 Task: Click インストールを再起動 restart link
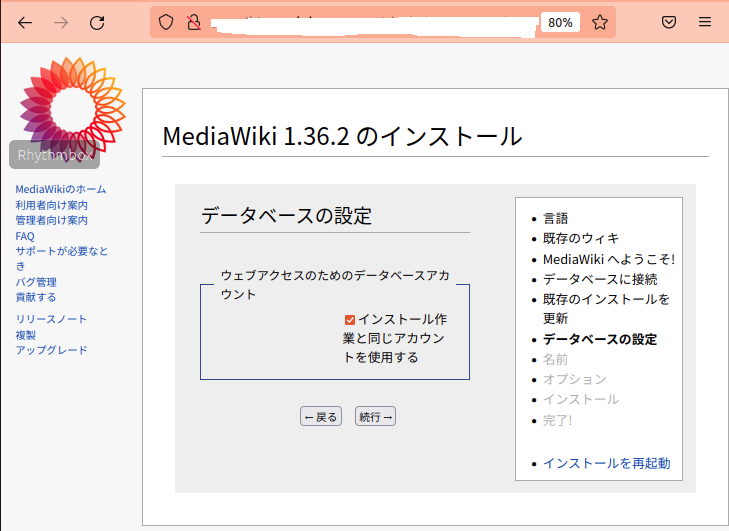click(607, 464)
